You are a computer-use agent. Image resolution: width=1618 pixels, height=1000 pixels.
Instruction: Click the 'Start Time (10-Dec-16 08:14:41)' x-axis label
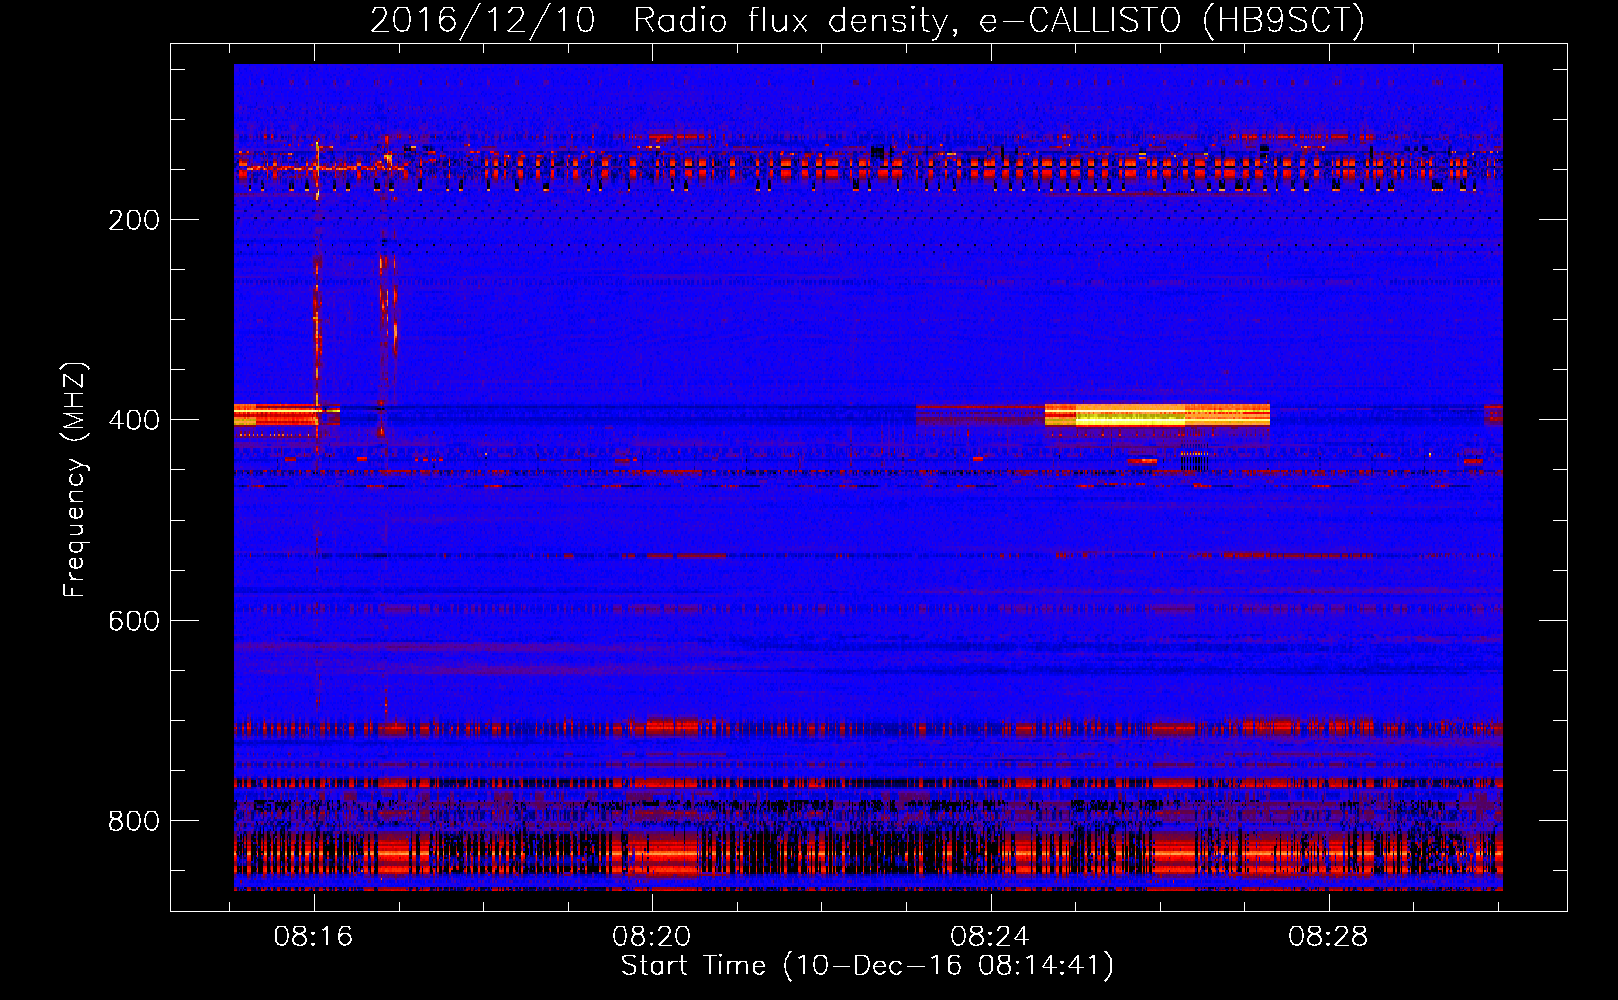click(867, 966)
